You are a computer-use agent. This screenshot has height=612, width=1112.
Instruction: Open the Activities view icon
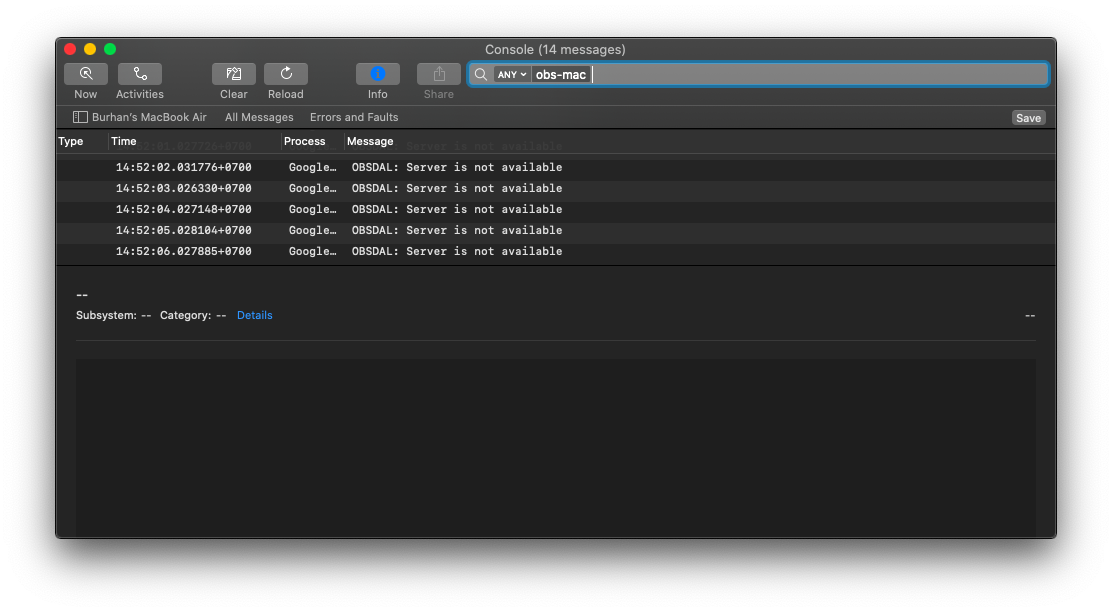click(139, 73)
